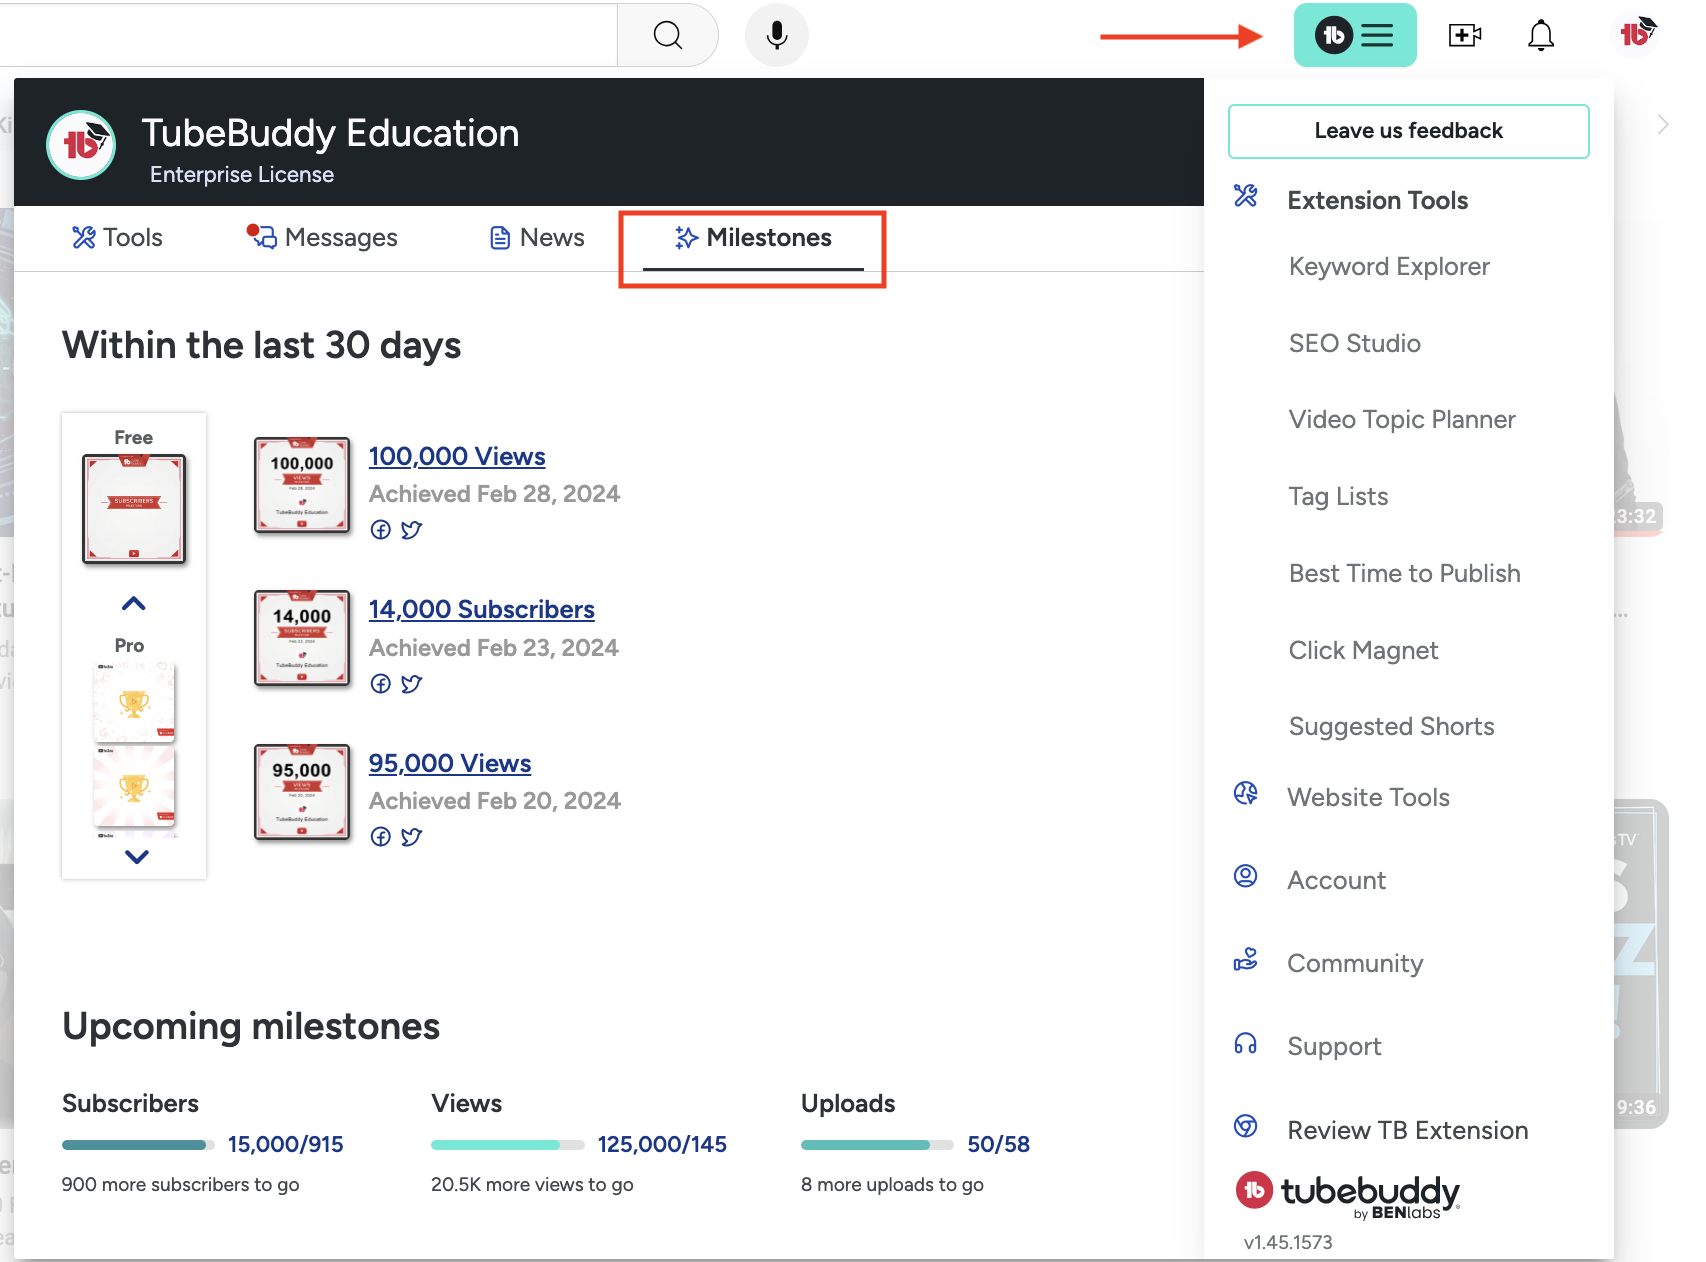Select the second Pro trophy template
The height and width of the screenshot is (1262, 1706).
coord(134,788)
